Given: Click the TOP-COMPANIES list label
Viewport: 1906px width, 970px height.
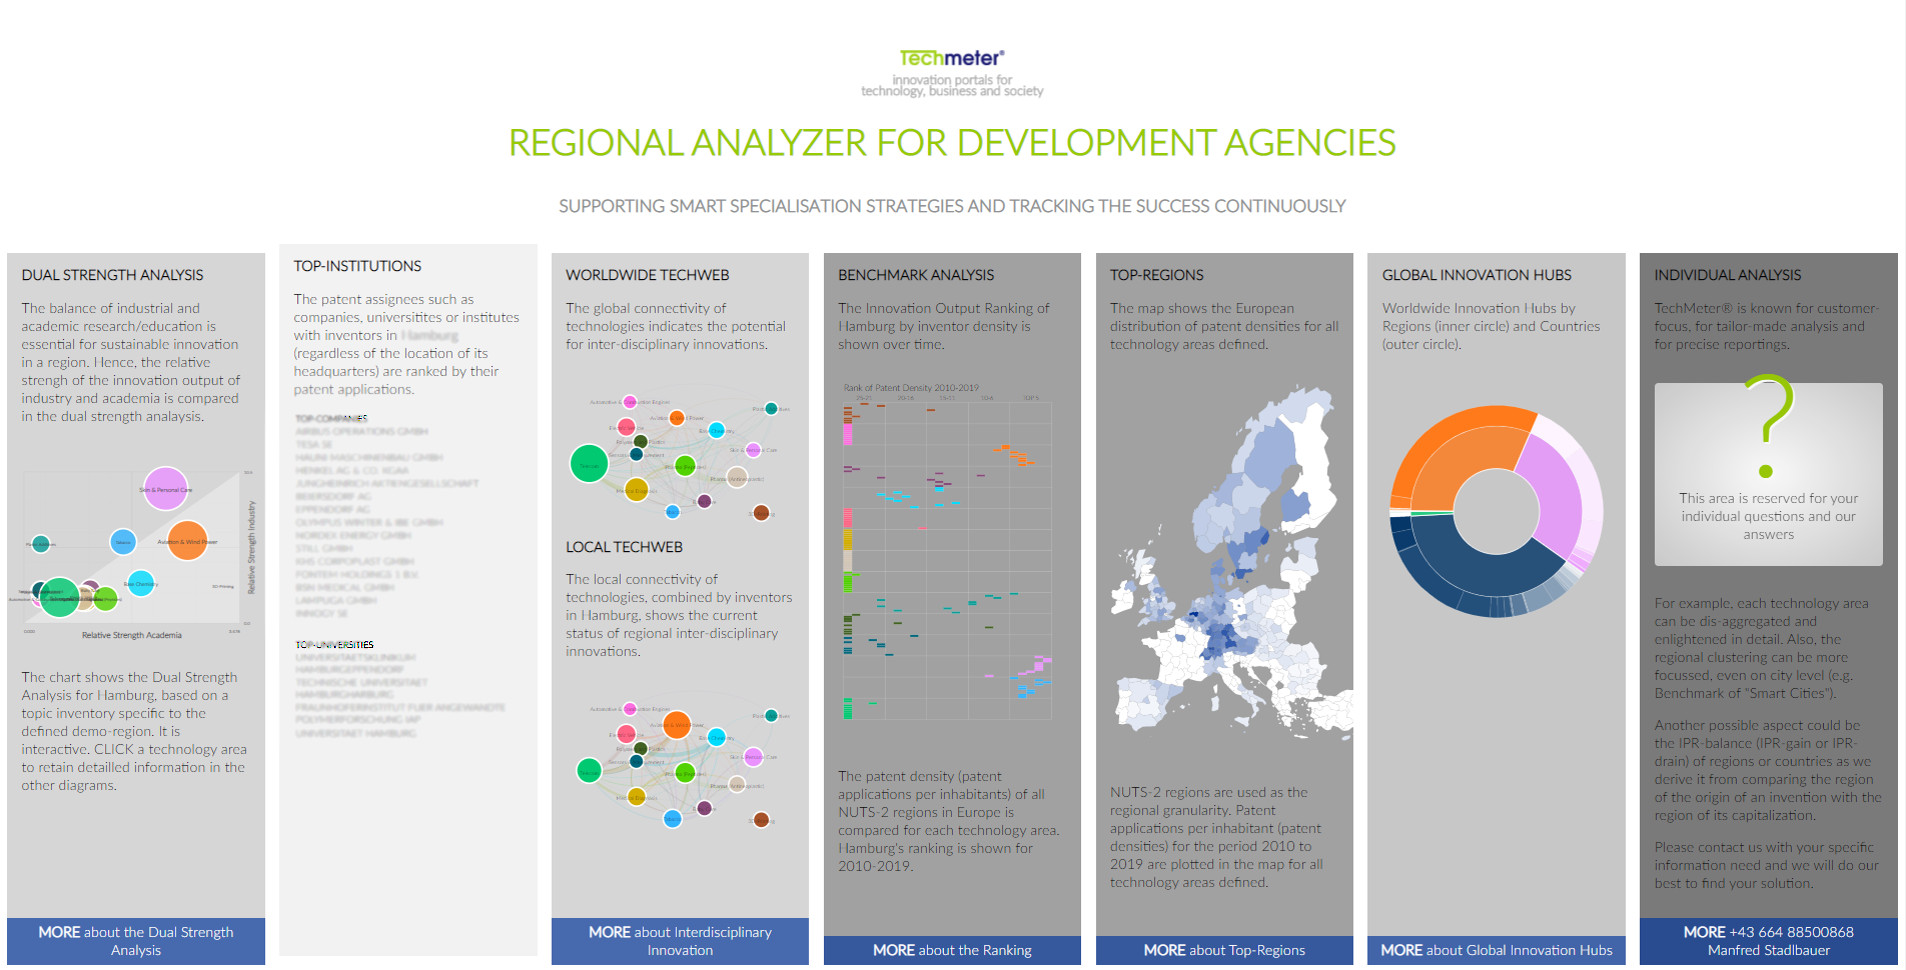Looking at the screenshot, I should pos(331,418).
